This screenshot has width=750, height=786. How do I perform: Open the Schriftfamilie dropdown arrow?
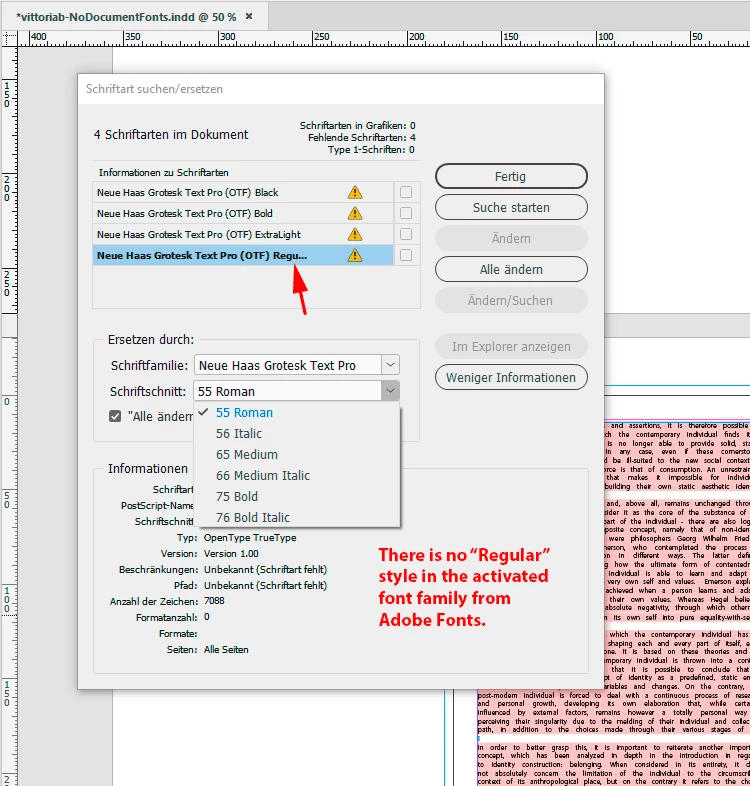(391, 365)
